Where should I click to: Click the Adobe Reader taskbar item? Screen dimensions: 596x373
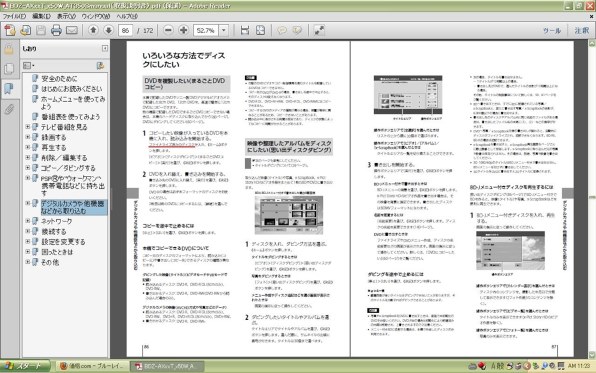(167, 367)
